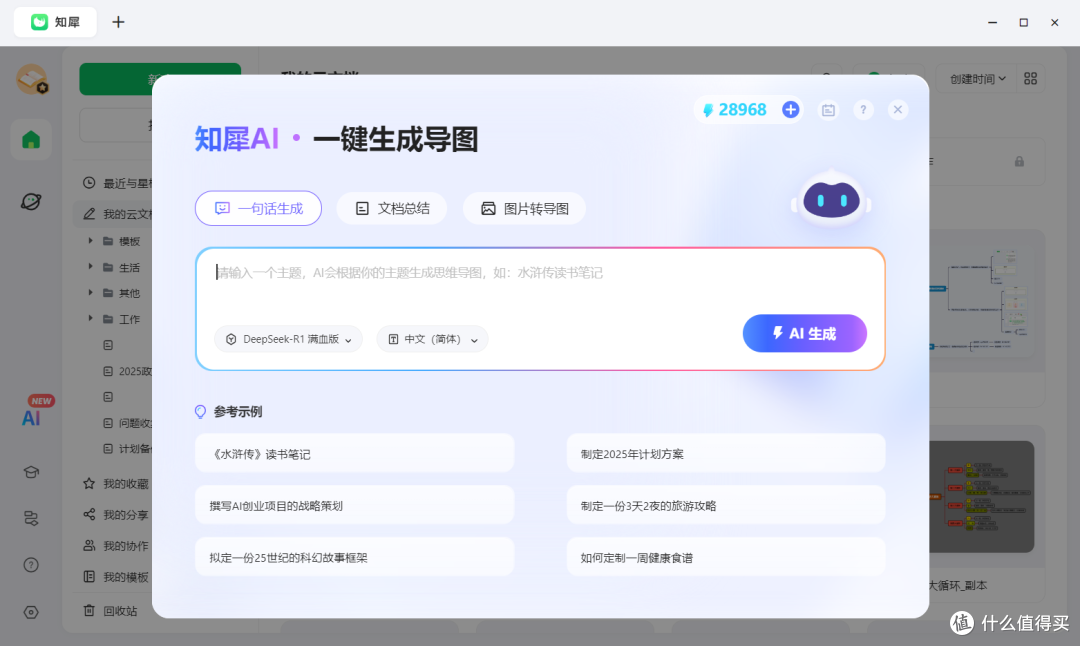Click the AI robot mascot
The width and height of the screenshot is (1080, 646).
coord(831,199)
